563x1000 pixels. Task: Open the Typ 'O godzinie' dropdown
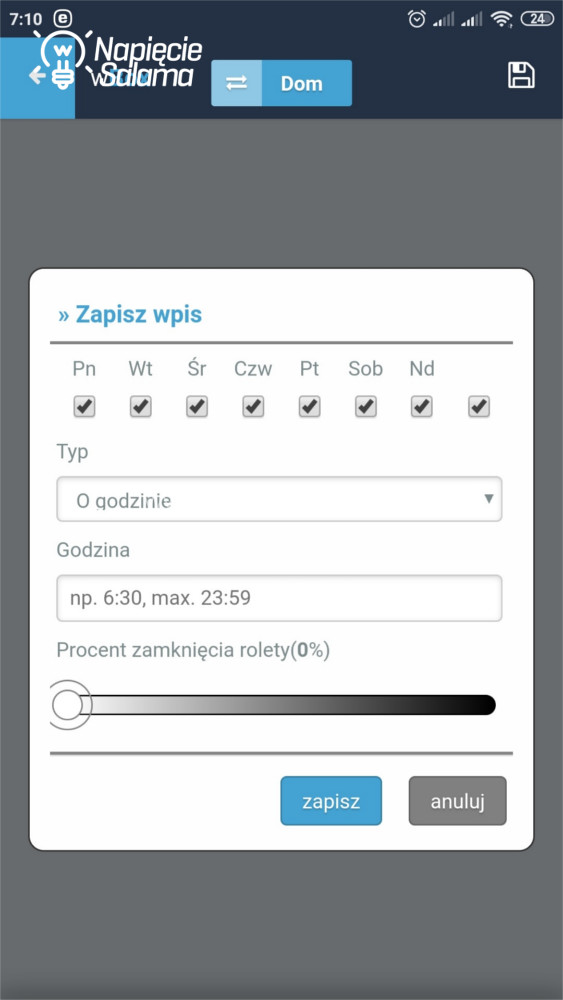pos(279,499)
